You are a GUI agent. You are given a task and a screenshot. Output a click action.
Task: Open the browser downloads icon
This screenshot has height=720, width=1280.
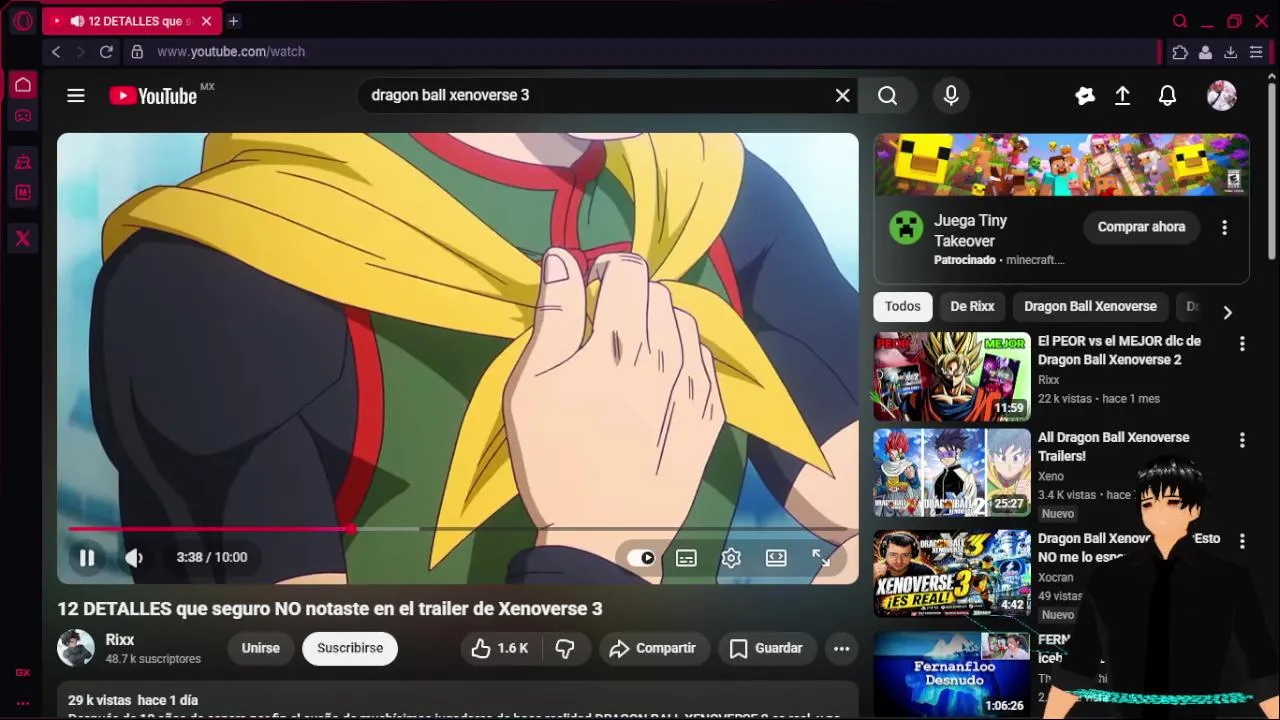(1230, 52)
